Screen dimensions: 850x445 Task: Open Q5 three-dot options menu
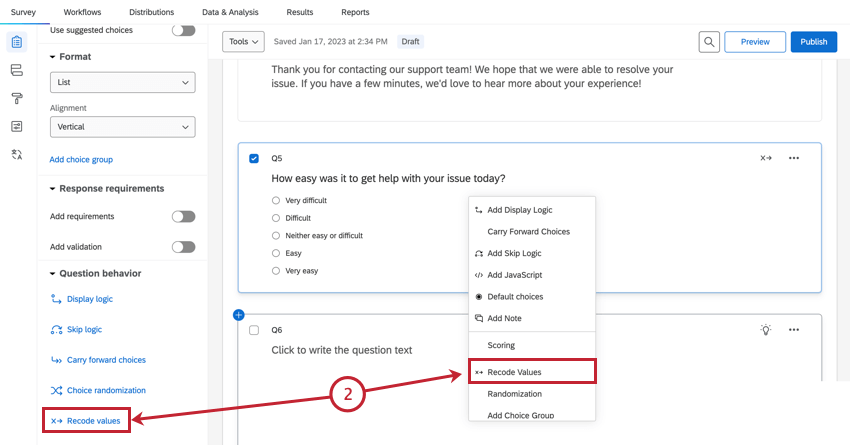tap(794, 158)
